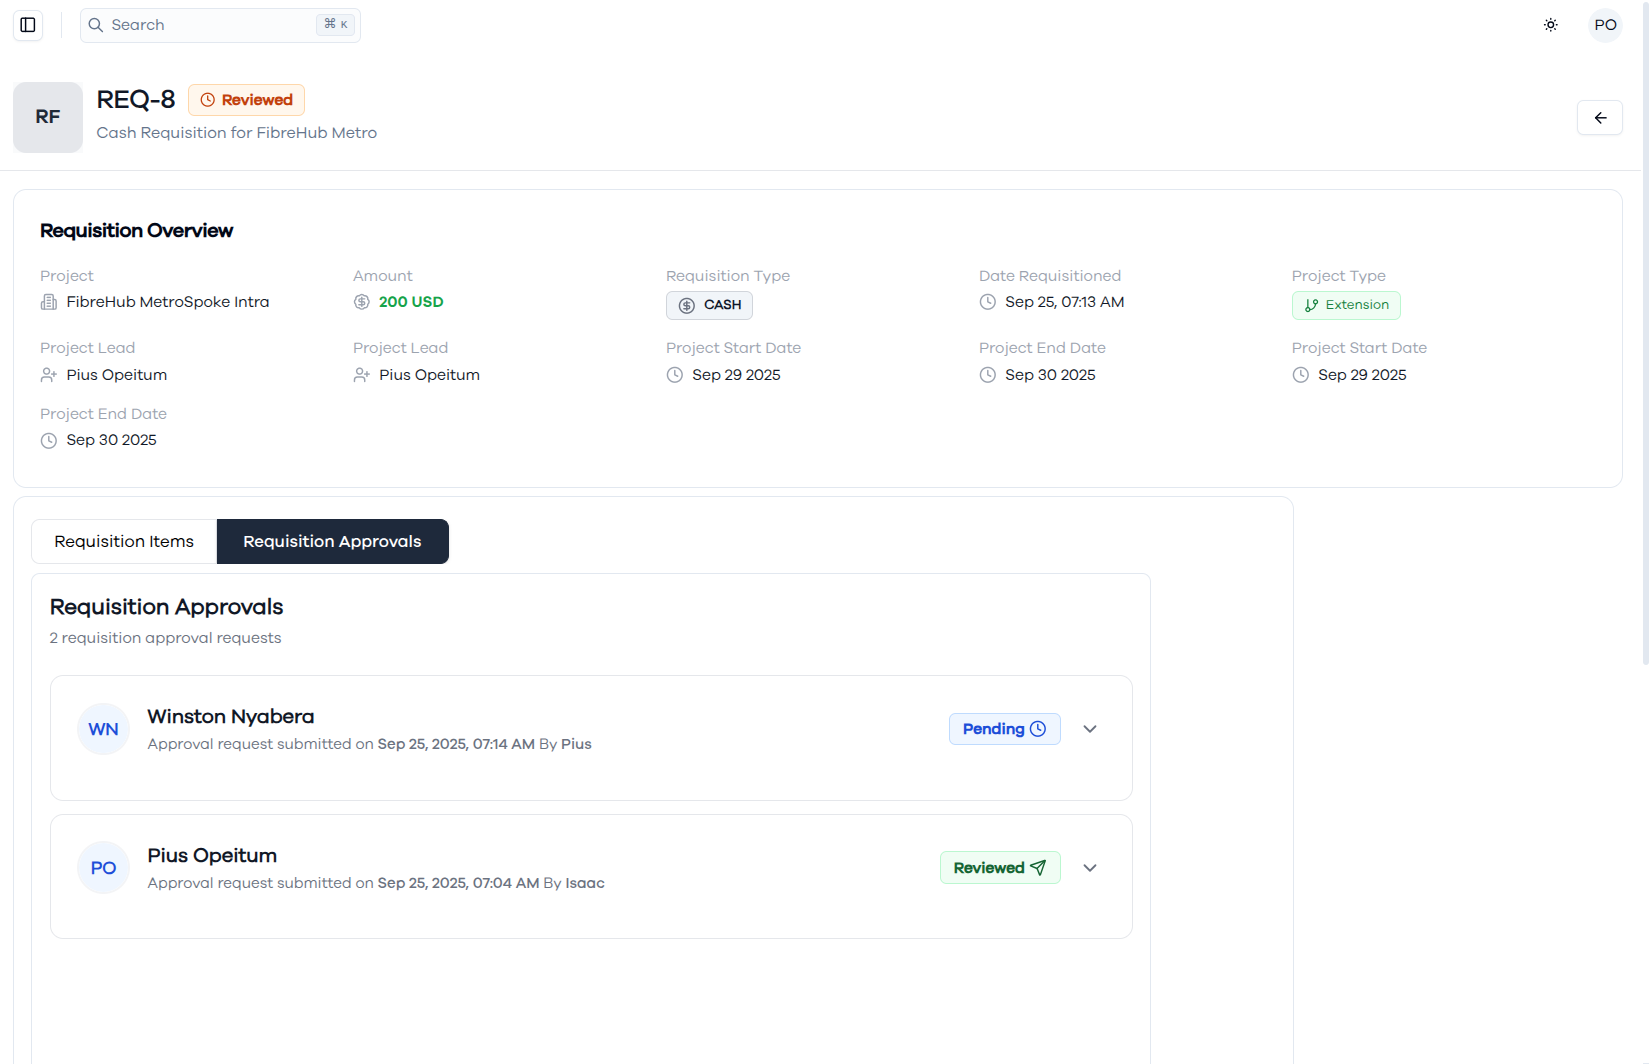Click the page vertical scrollbar
This screenshot has height=1064, width=1649.
[x=1645, y=332]
